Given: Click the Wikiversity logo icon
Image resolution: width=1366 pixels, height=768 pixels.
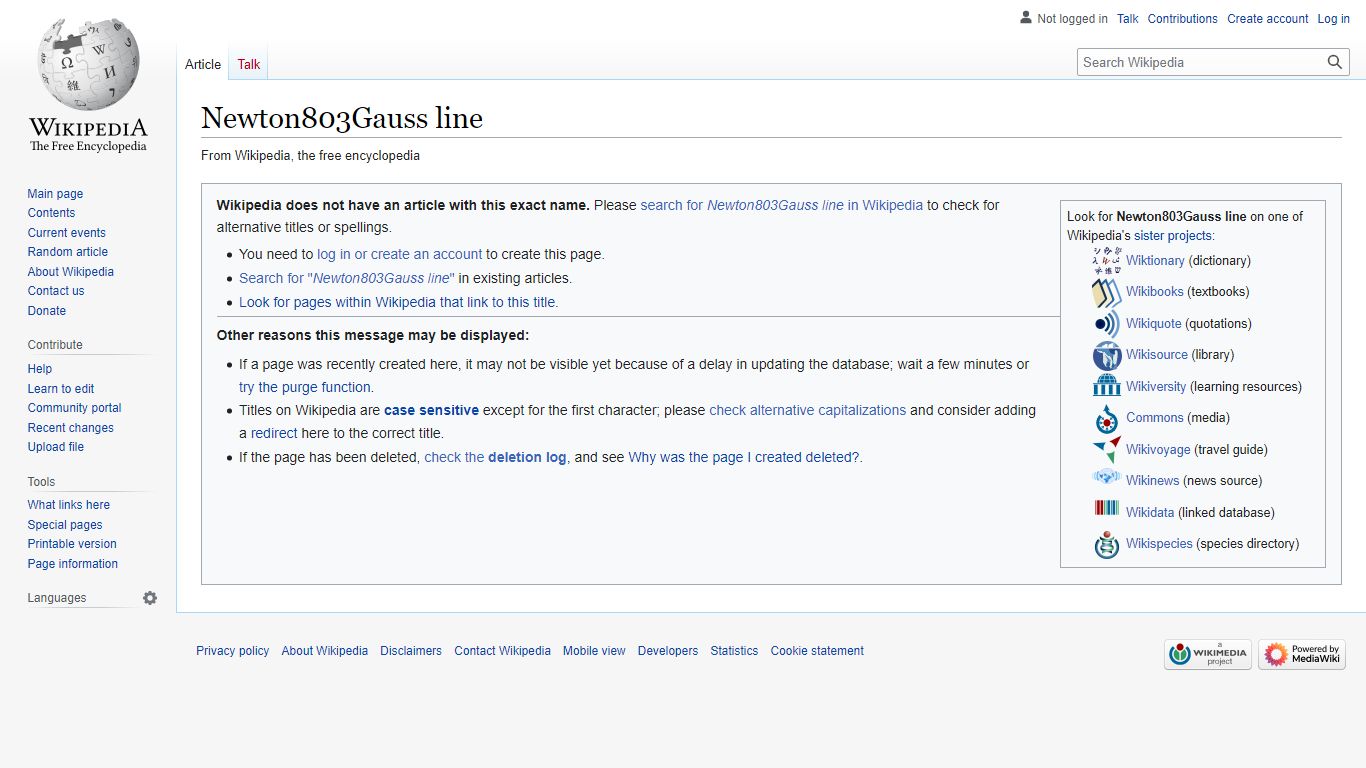Looking at the screenshot, I should pos(1107,387).
